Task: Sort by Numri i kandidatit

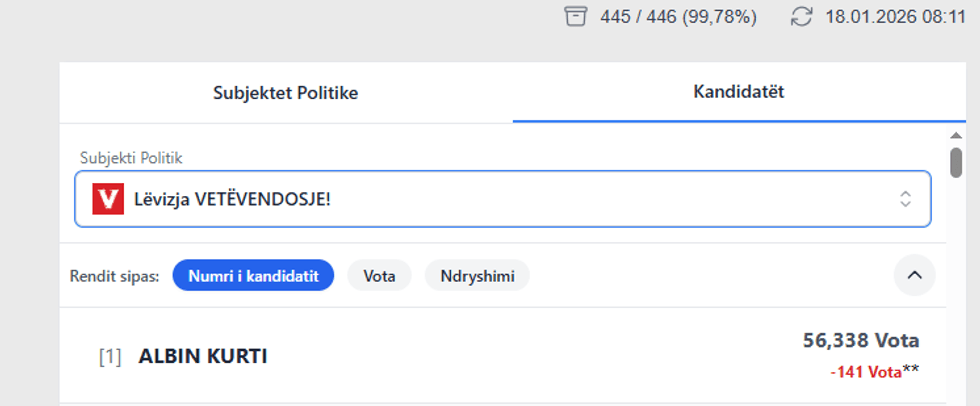Action: (252, 276)
